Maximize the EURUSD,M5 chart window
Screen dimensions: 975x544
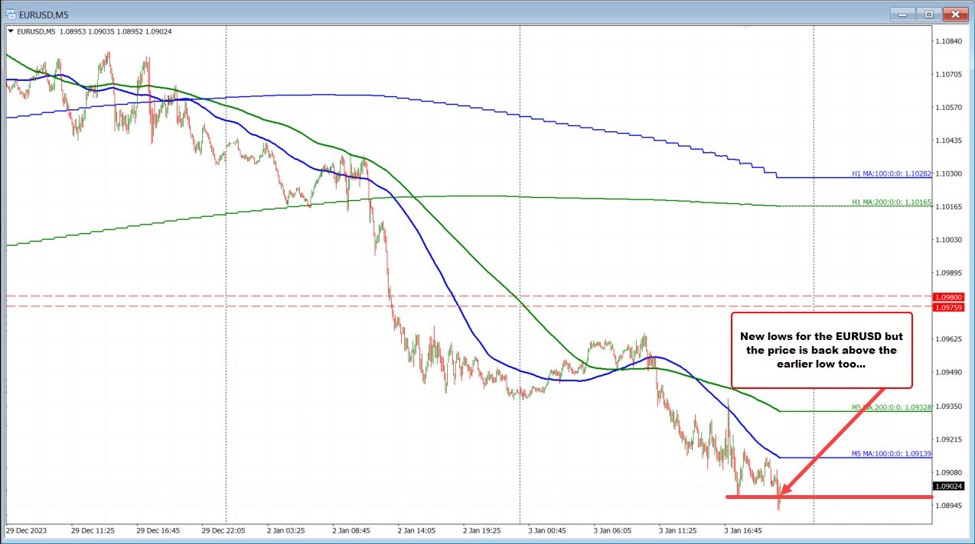click(928, 14)
